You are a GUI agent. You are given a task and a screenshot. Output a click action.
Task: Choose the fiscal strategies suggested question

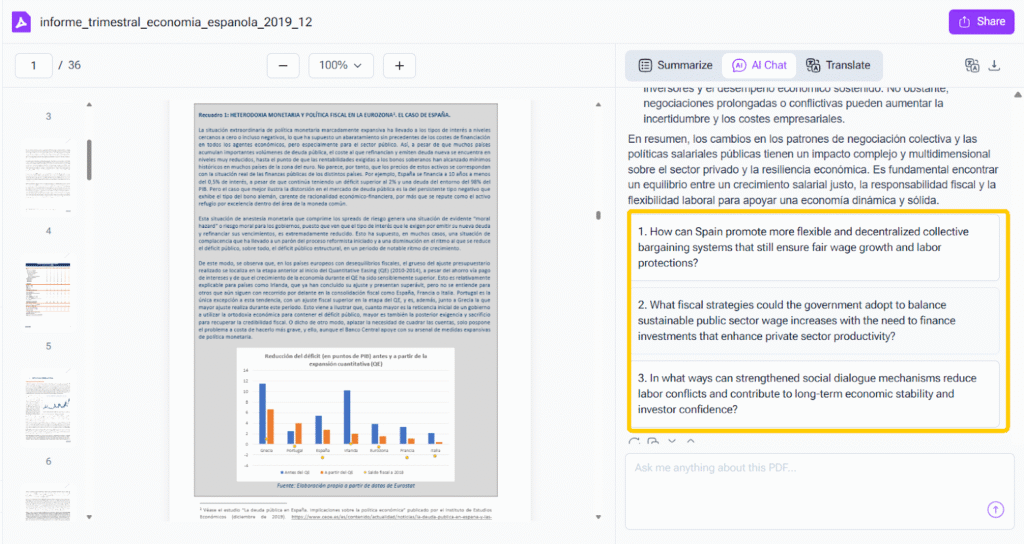[x=813, y=320]
